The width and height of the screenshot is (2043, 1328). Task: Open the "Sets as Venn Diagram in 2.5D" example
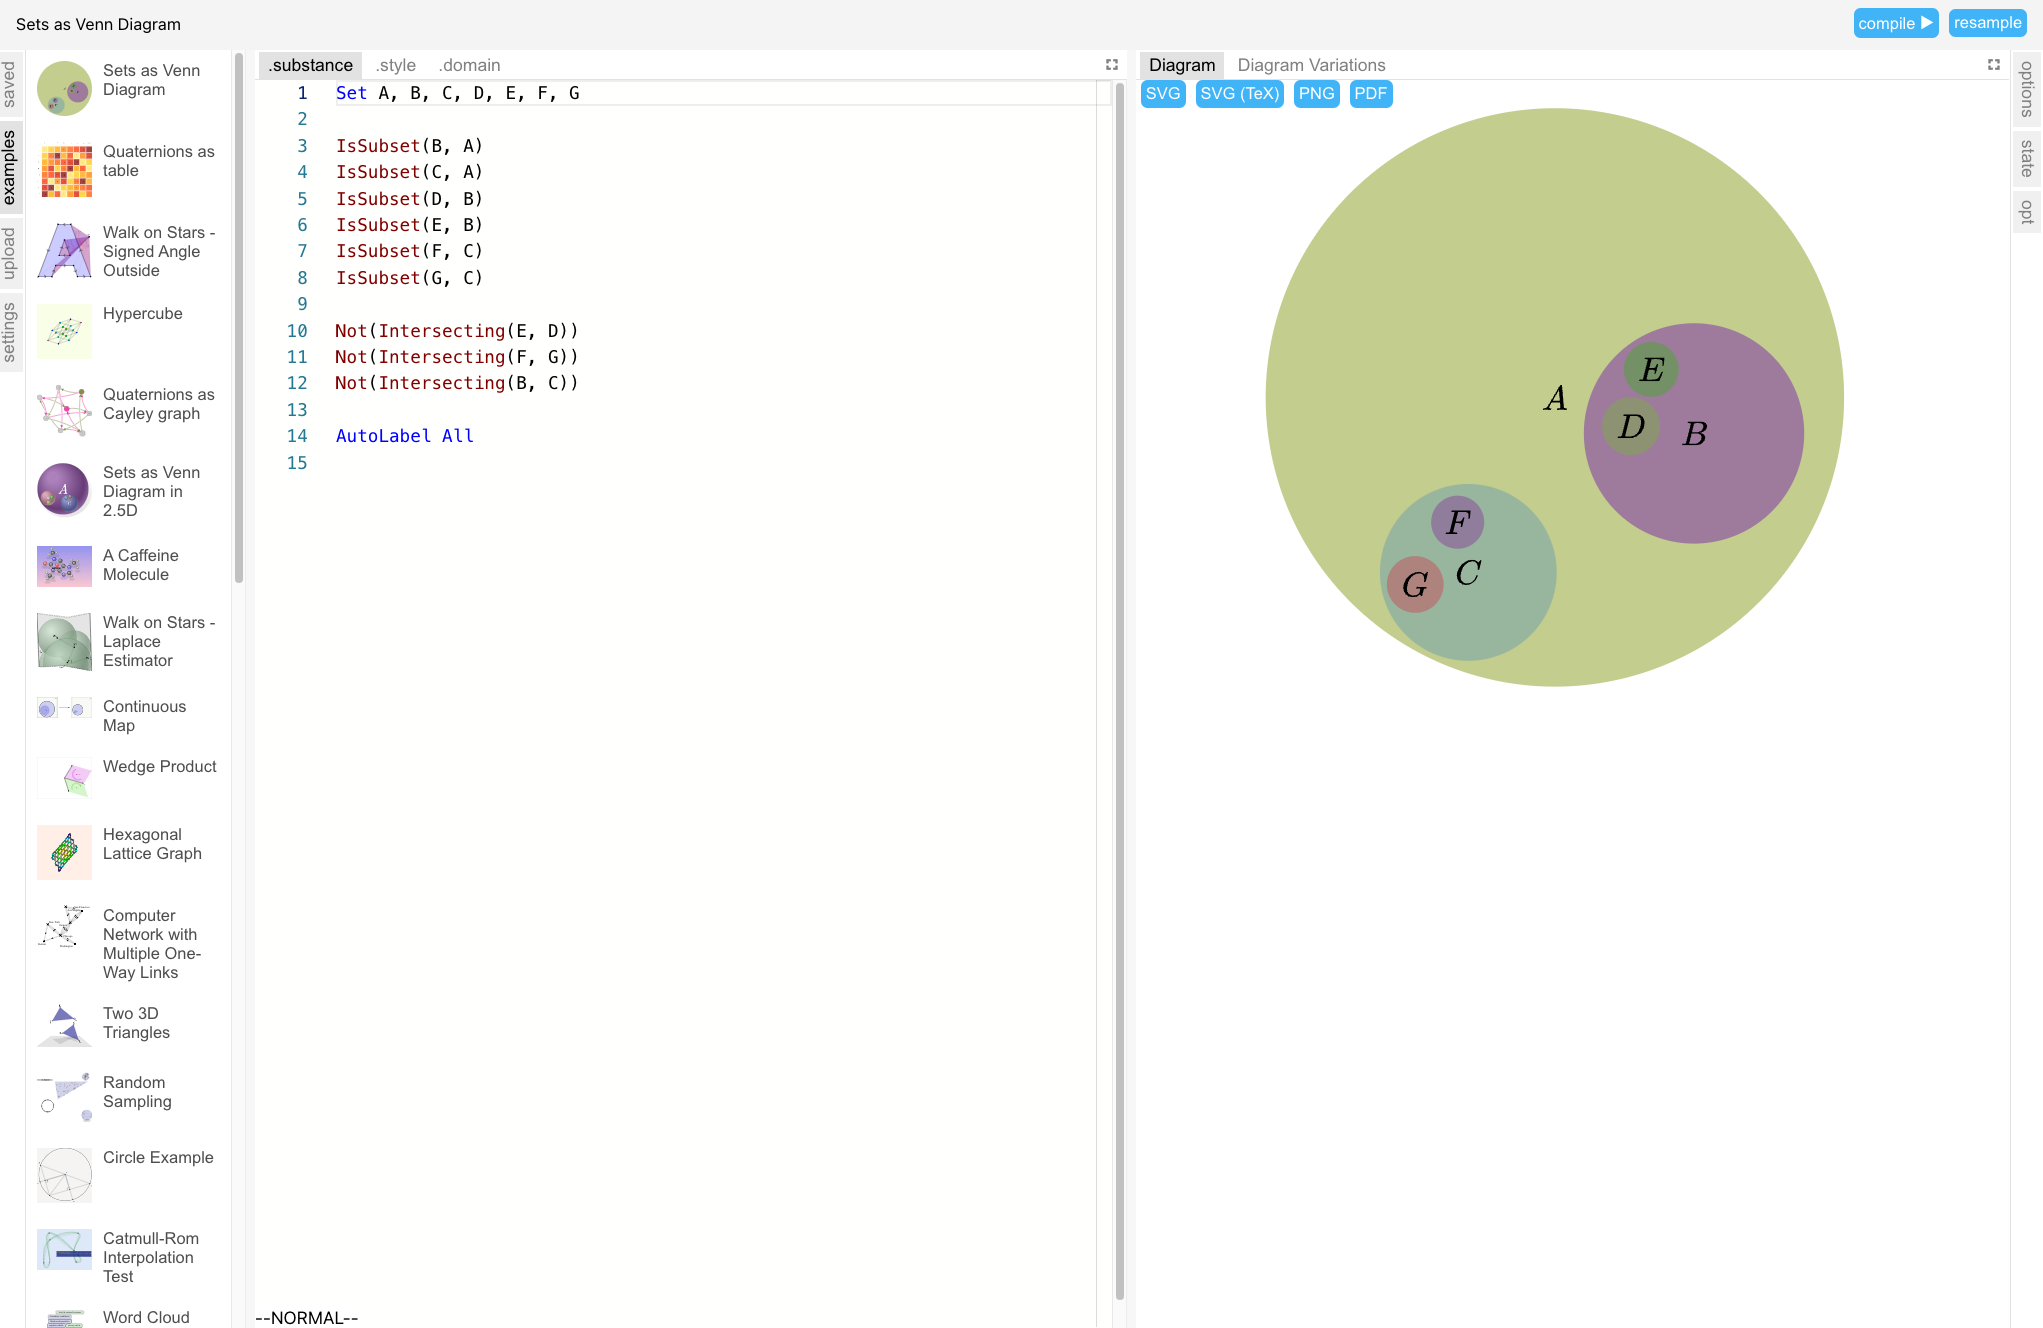tap(150, 491)
